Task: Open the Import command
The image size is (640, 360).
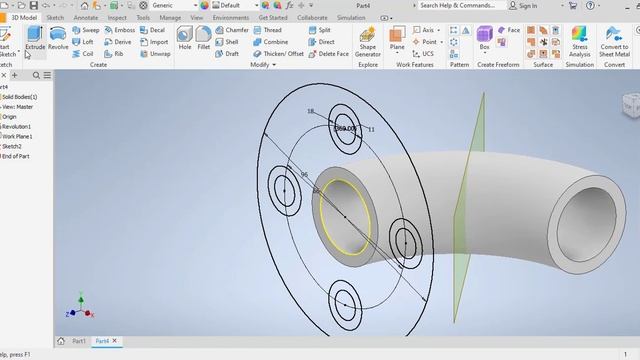Action: pyautogui.click(x=154, y=42)
